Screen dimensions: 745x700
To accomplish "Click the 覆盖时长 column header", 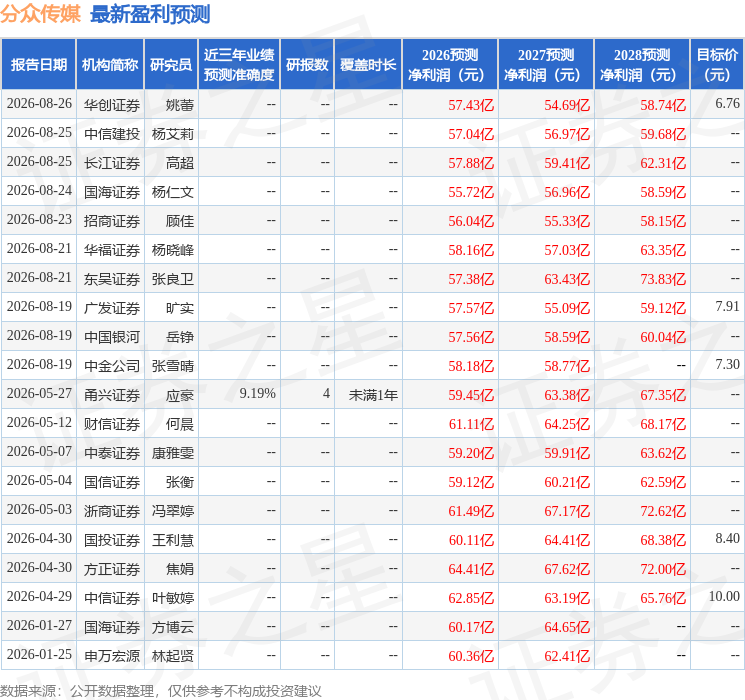I will click(368, 65).
